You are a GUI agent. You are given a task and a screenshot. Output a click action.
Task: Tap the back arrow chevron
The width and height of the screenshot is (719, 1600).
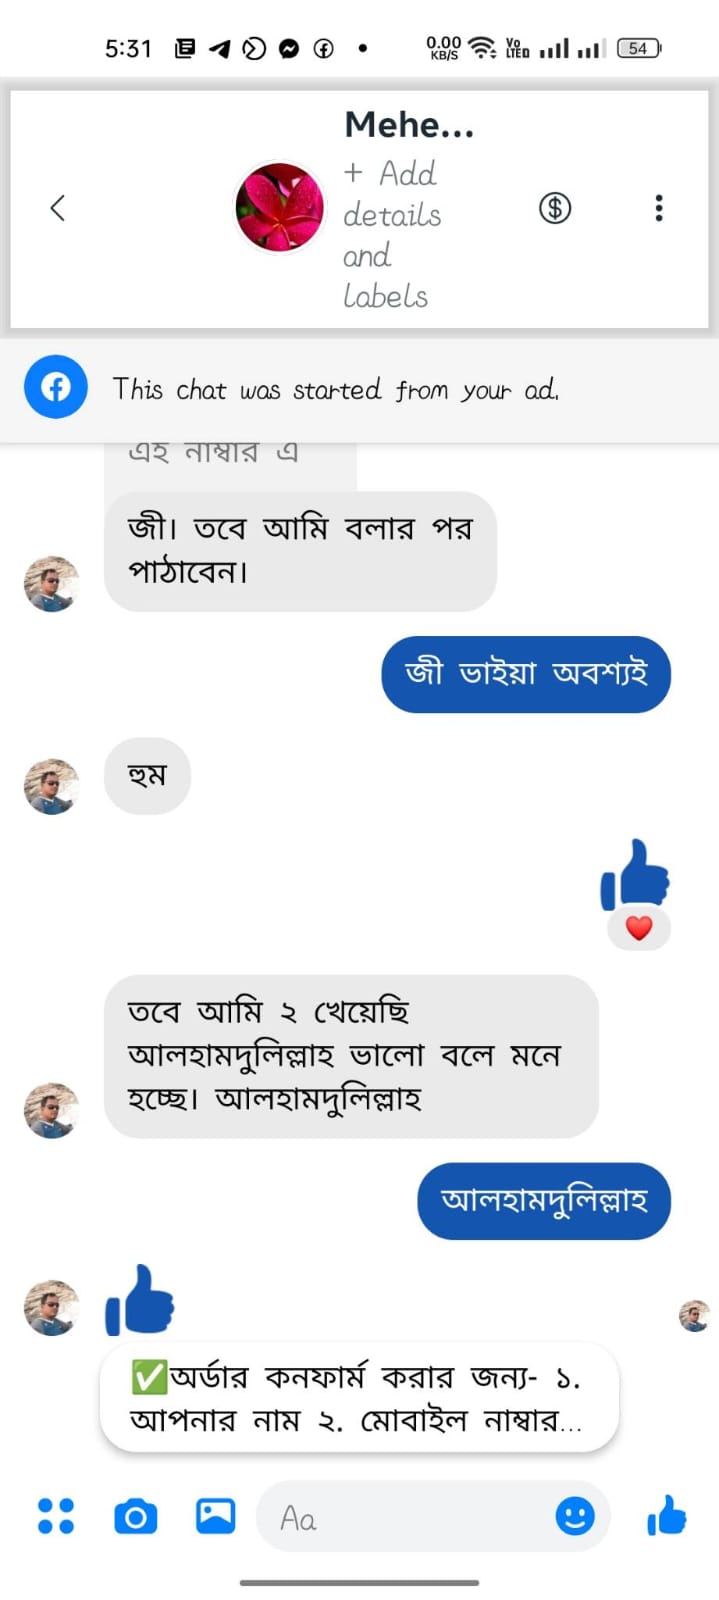57,208
